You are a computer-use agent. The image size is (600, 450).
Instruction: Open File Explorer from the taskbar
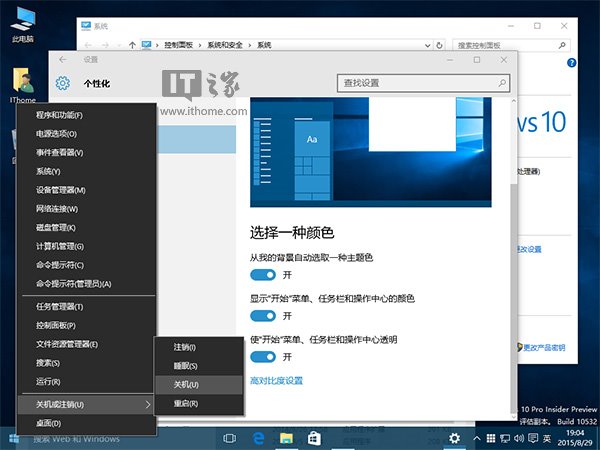coord(286,438)
